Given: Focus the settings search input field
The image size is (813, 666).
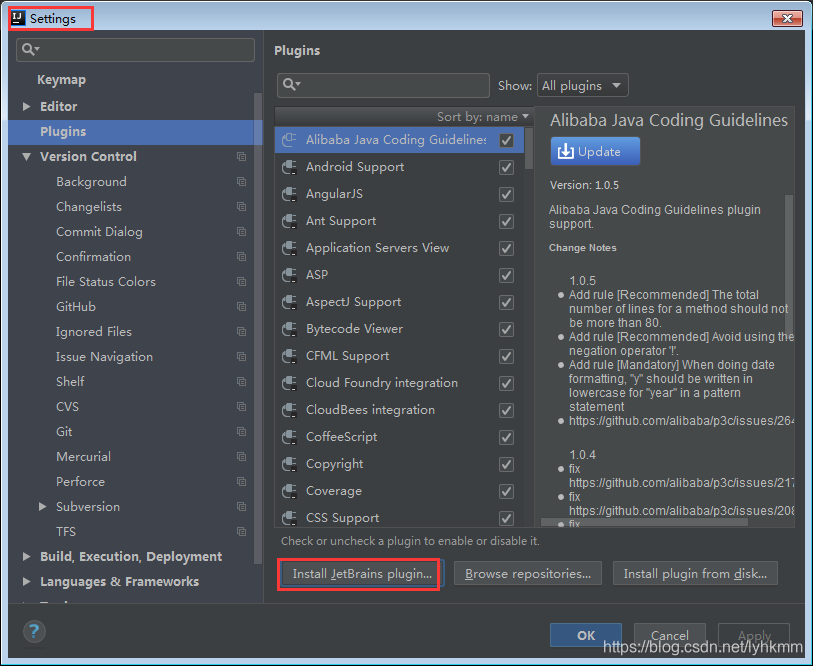Looking at the screenshot, I should 135,50.
